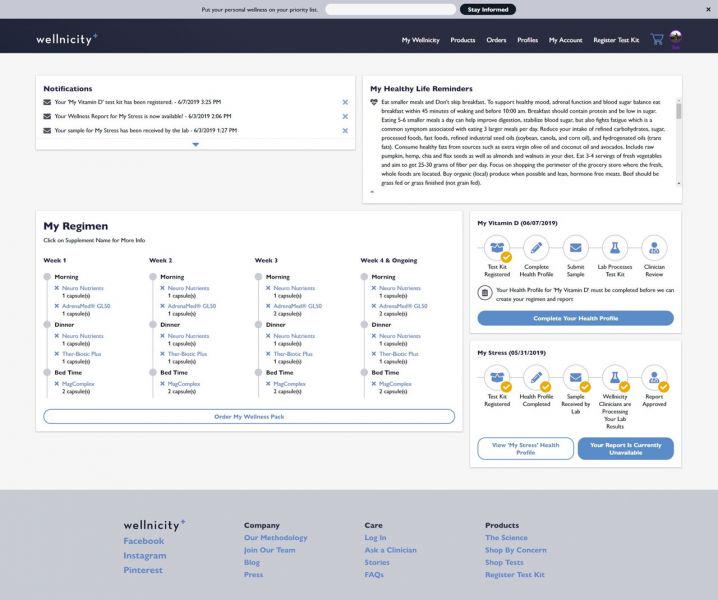718x600 pixels.
Task: Open Products in the navigation bar
Action: pyautogui.click(x=462, y=40)
